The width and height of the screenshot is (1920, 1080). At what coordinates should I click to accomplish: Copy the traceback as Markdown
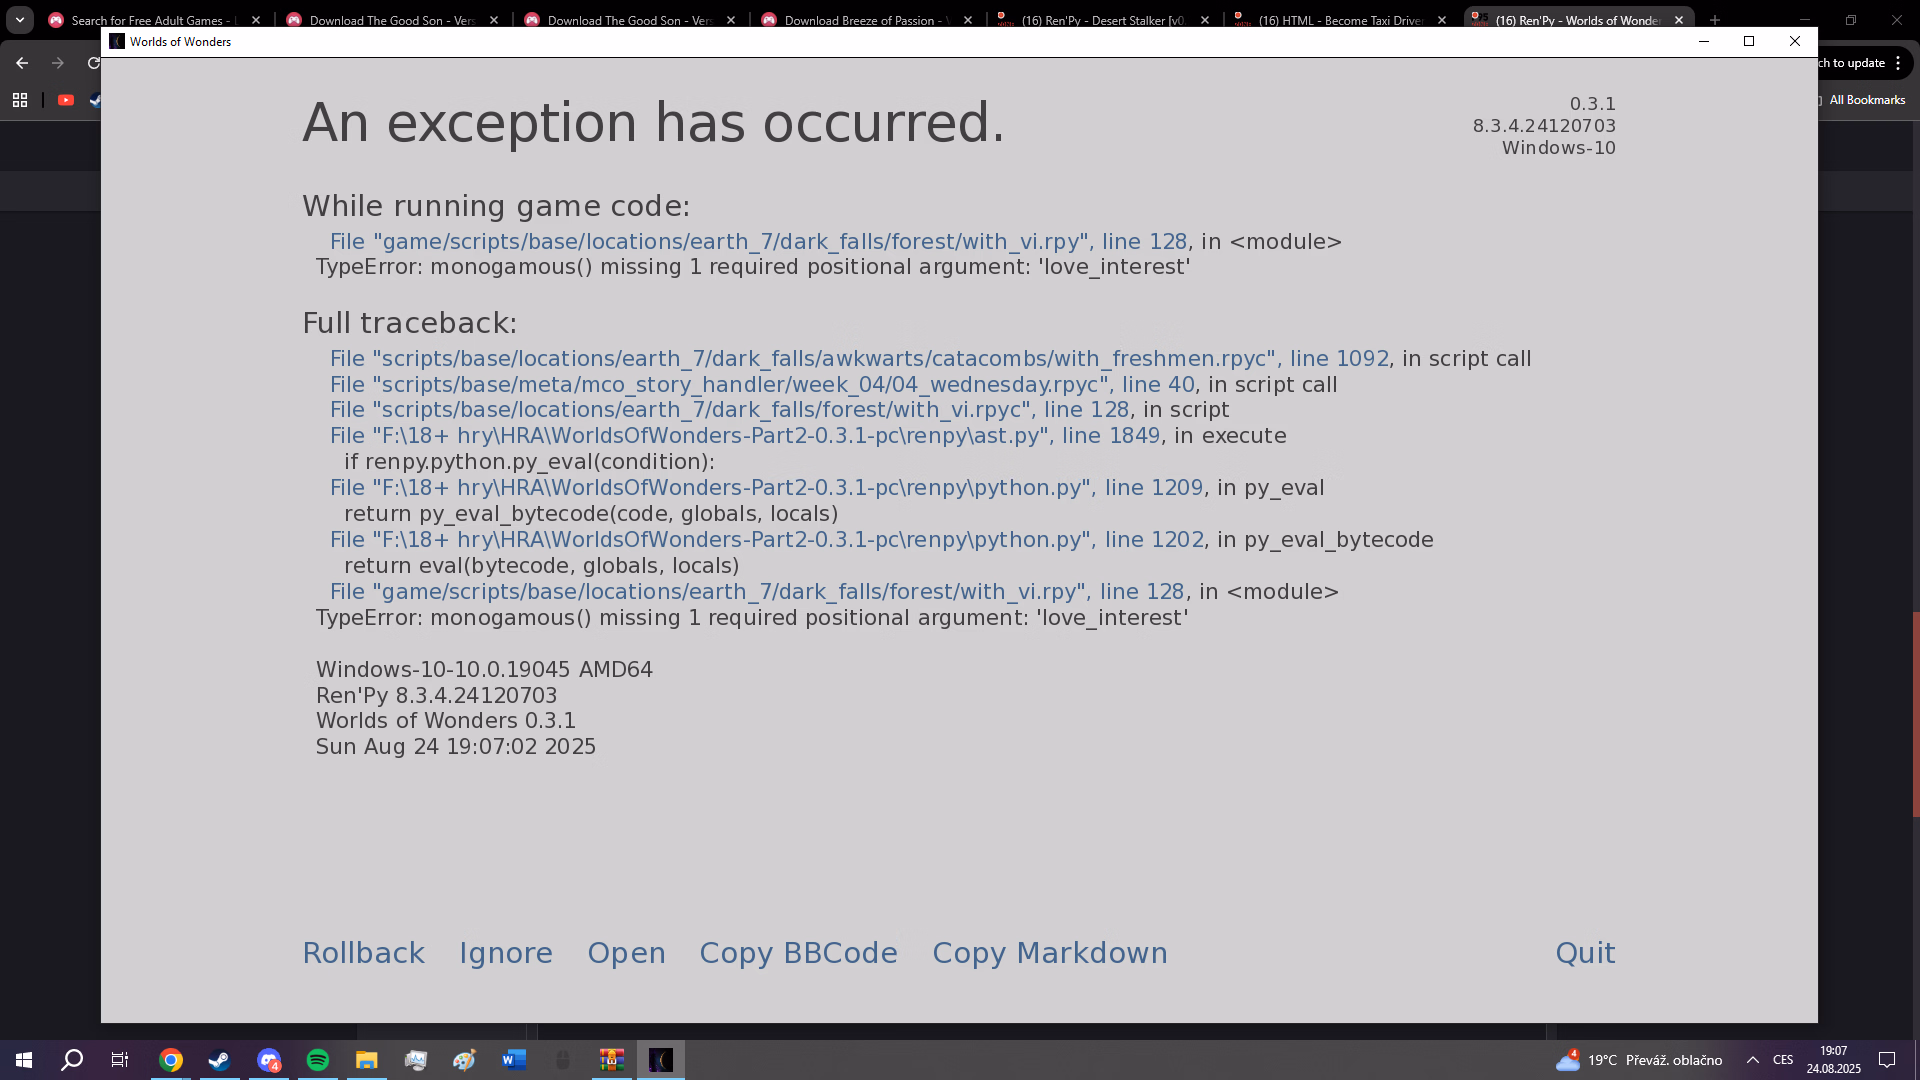(x=1049, y=953)
